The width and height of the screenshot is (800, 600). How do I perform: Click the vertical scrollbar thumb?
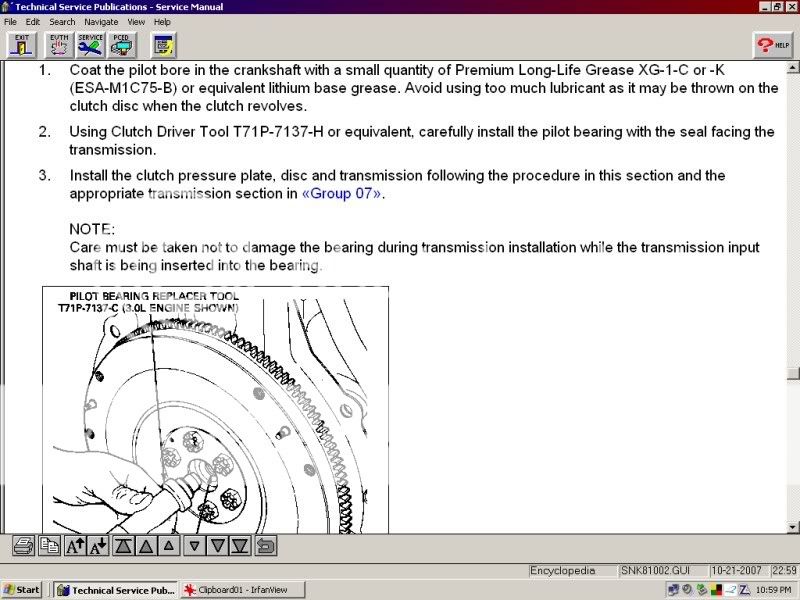[x=793, y=373]
